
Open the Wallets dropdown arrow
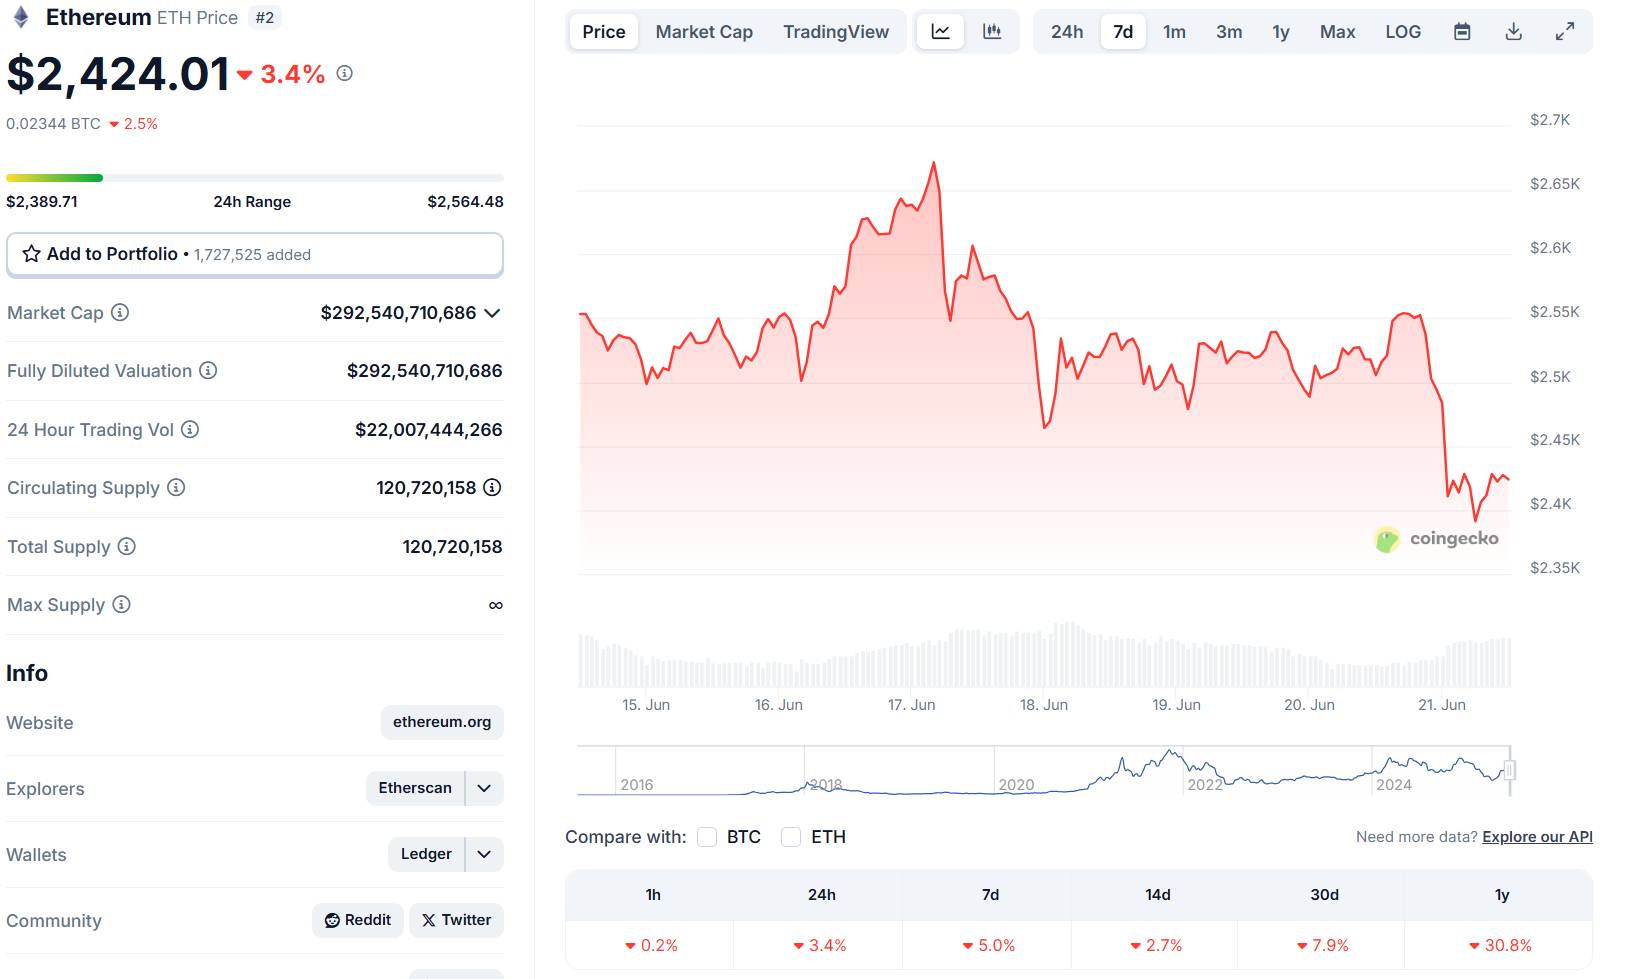click(x=484, y=854)
